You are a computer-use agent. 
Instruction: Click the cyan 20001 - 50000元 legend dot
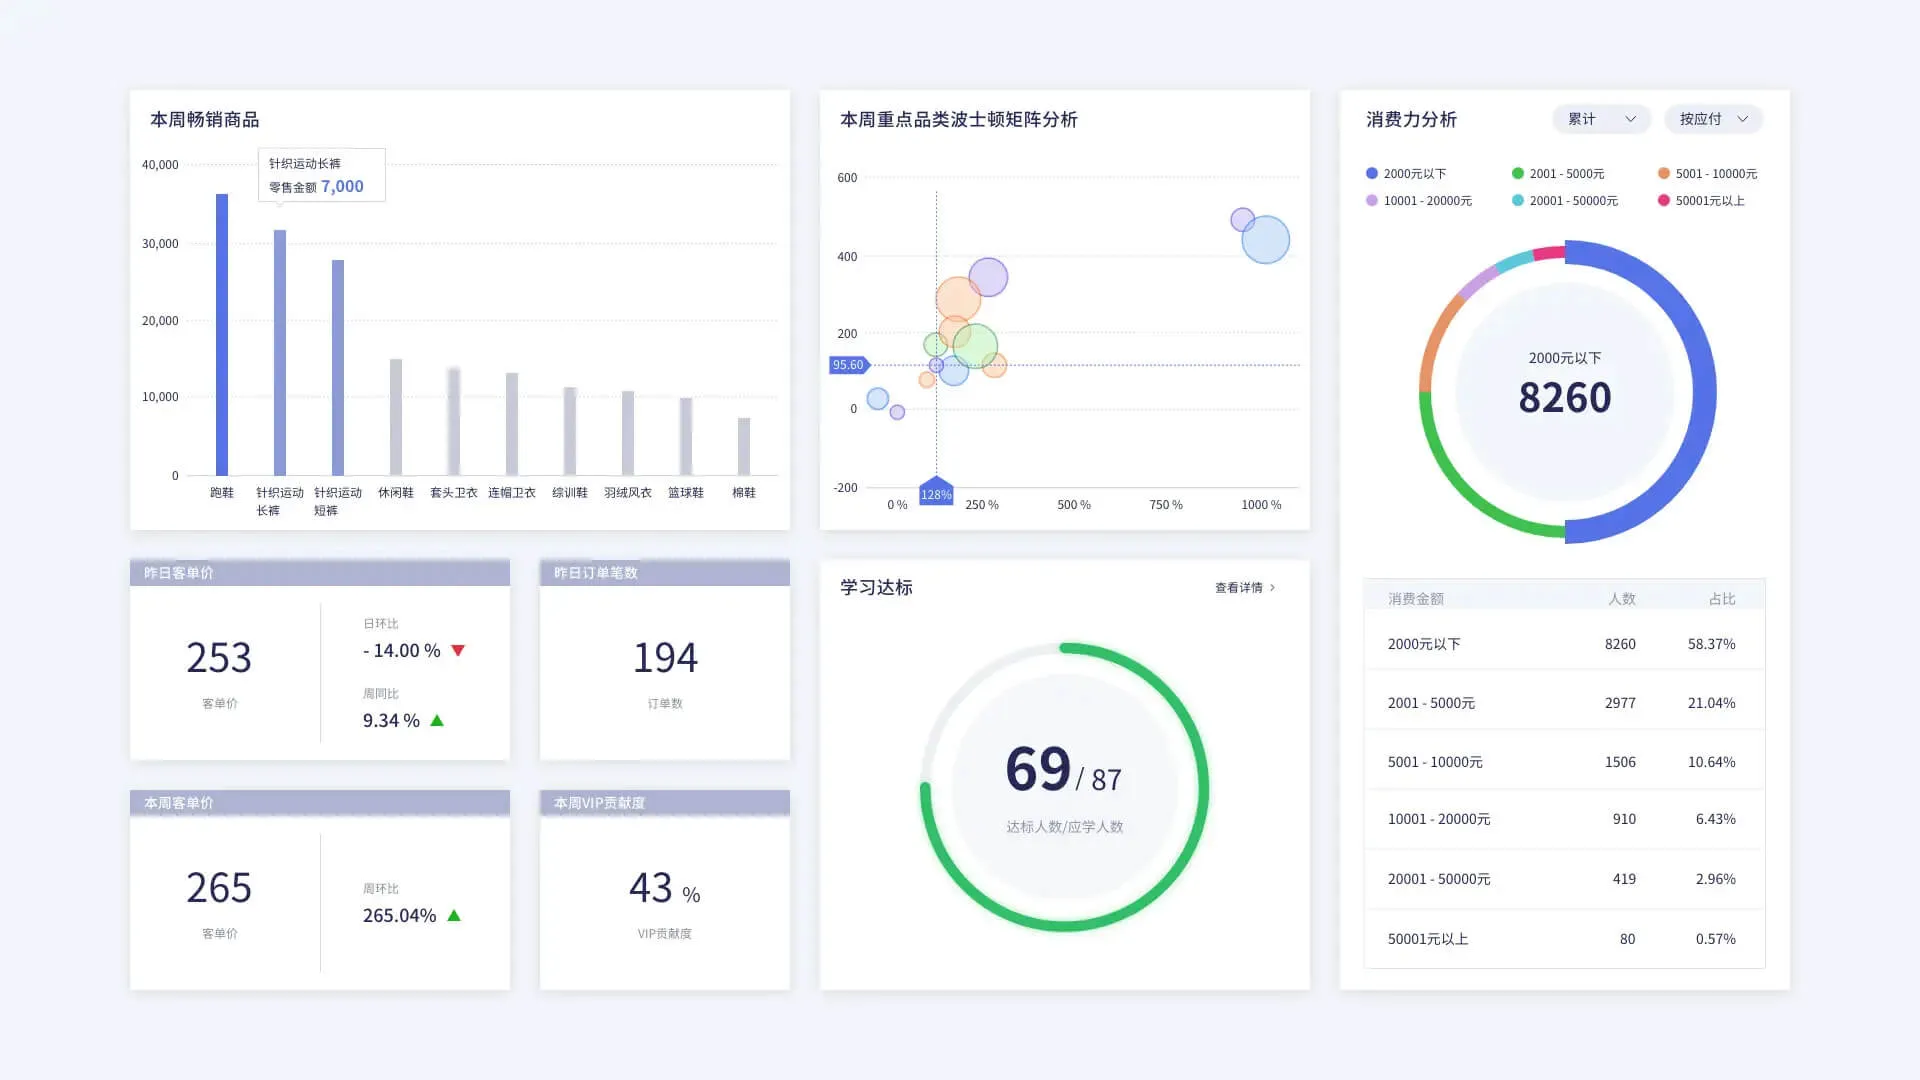(x=1518, y=201)
